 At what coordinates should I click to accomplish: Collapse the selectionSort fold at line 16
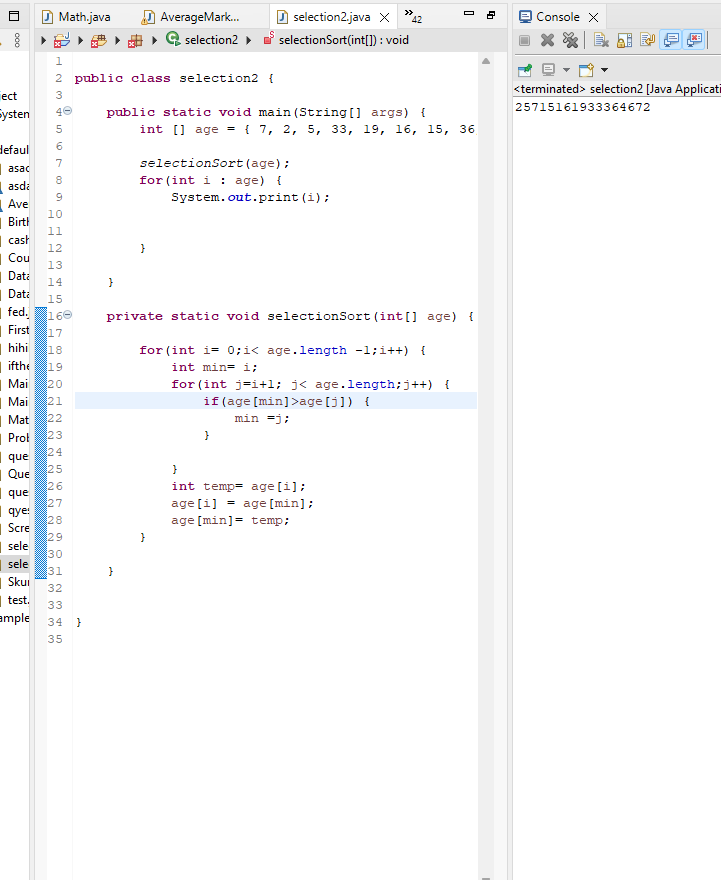tap(67, 315)
